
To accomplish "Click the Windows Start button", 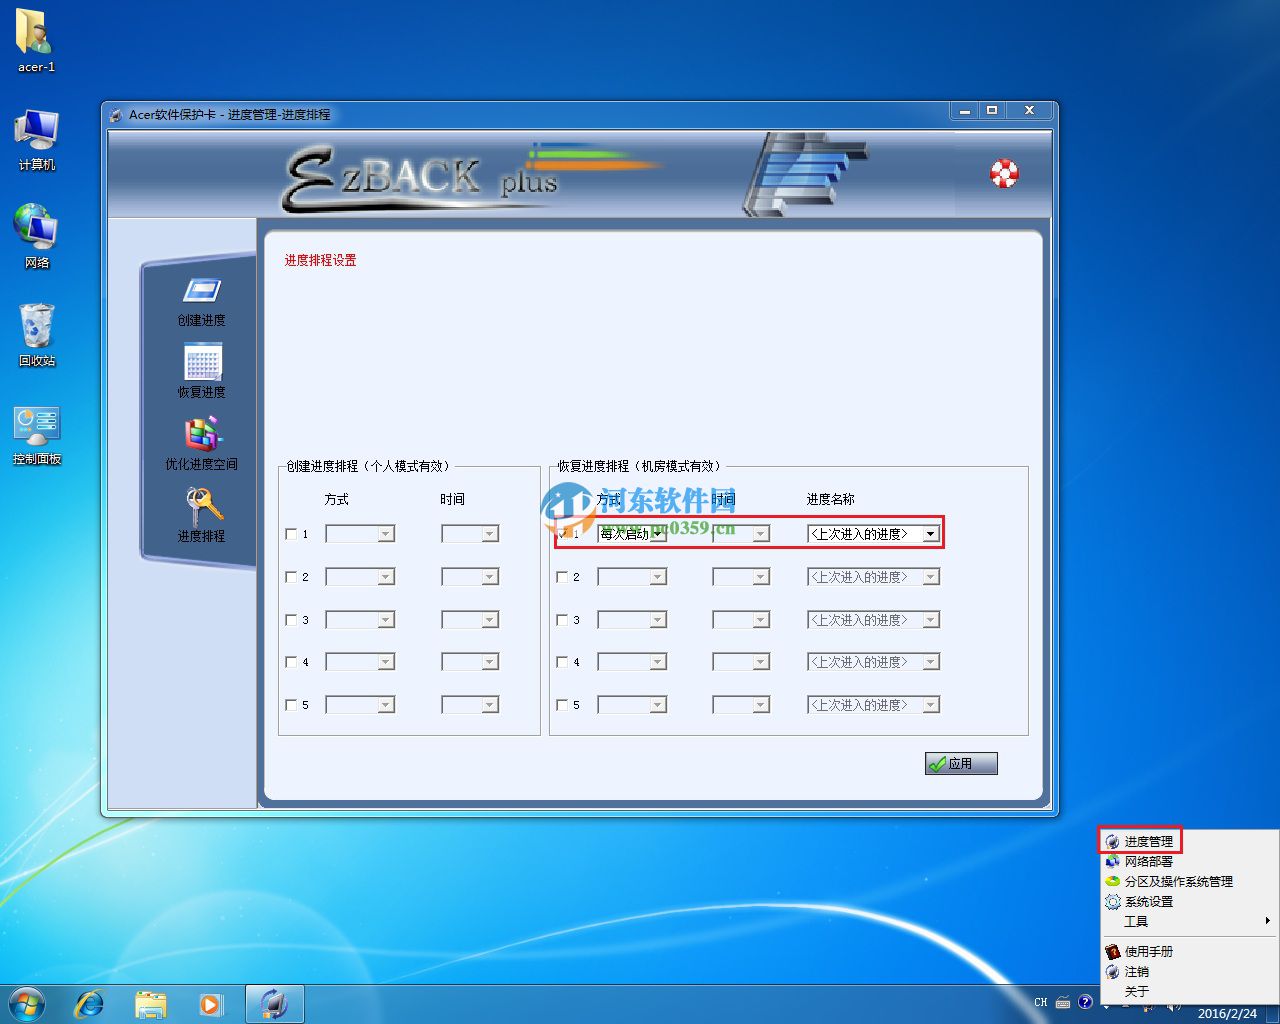I will coord(27,1004).
